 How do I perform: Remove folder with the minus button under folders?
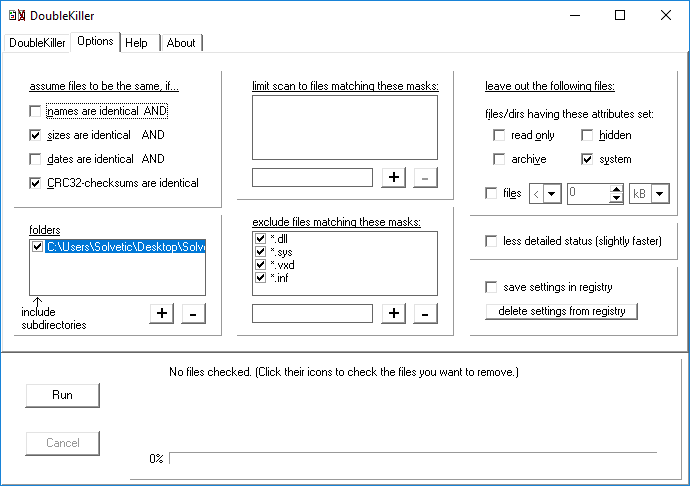point(193,313)
